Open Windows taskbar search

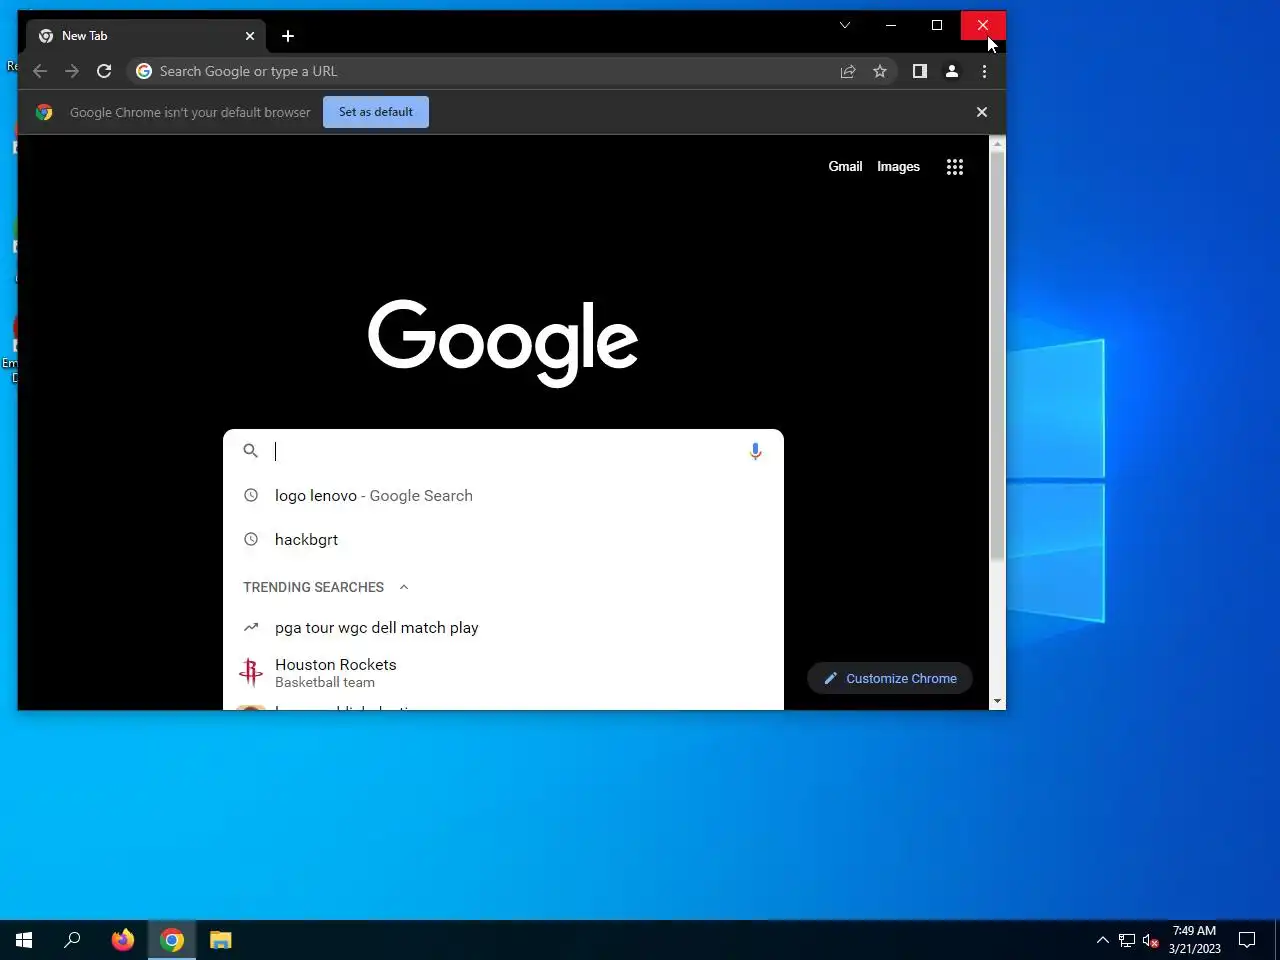tap(72, 940)
